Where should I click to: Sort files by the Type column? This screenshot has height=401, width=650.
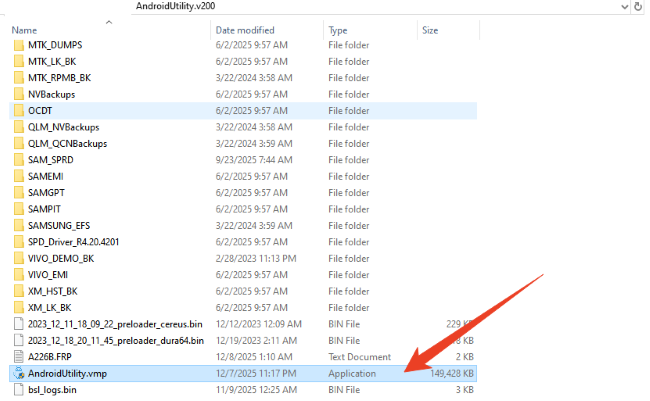coord(338,30)
